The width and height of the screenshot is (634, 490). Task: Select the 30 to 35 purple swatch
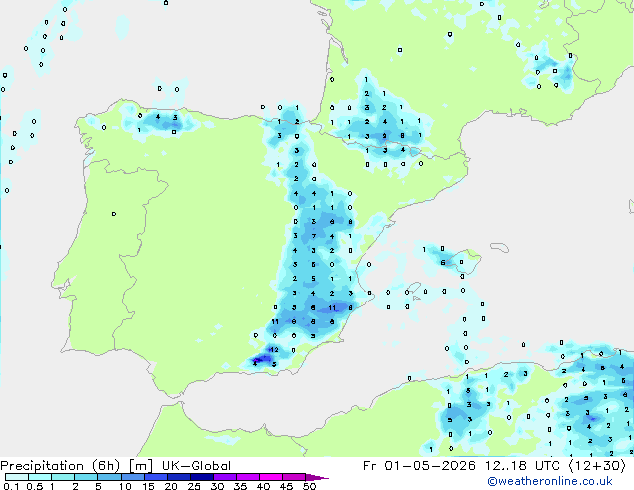pyautogui.click(x=224, y=477)
